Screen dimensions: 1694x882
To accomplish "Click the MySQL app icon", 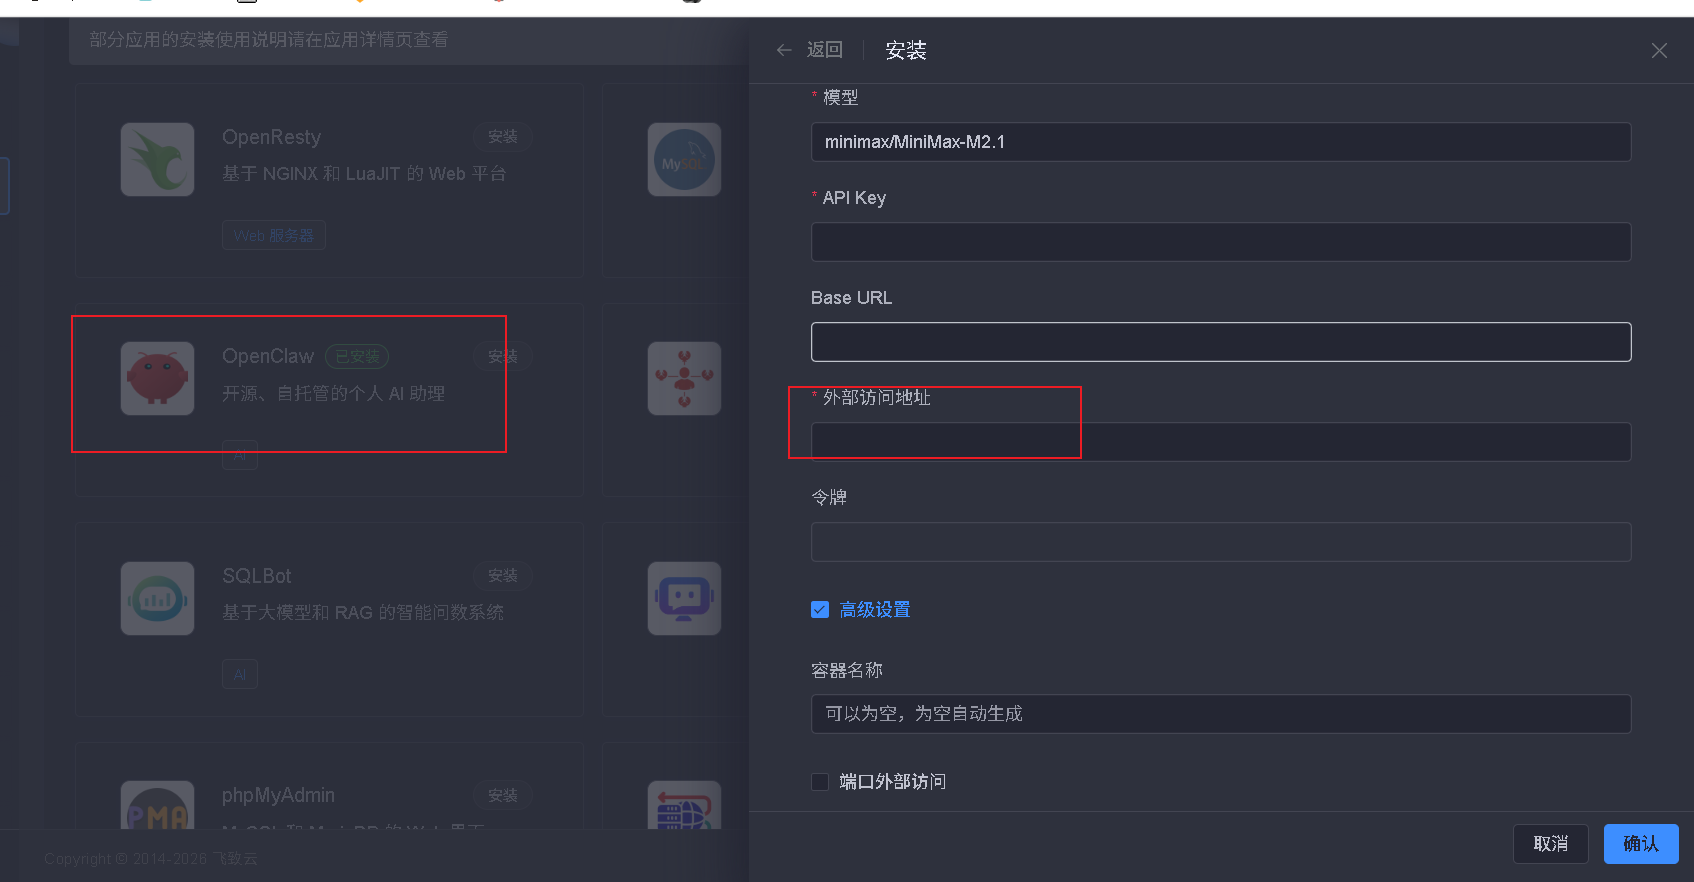I will (x=684, y=160).
